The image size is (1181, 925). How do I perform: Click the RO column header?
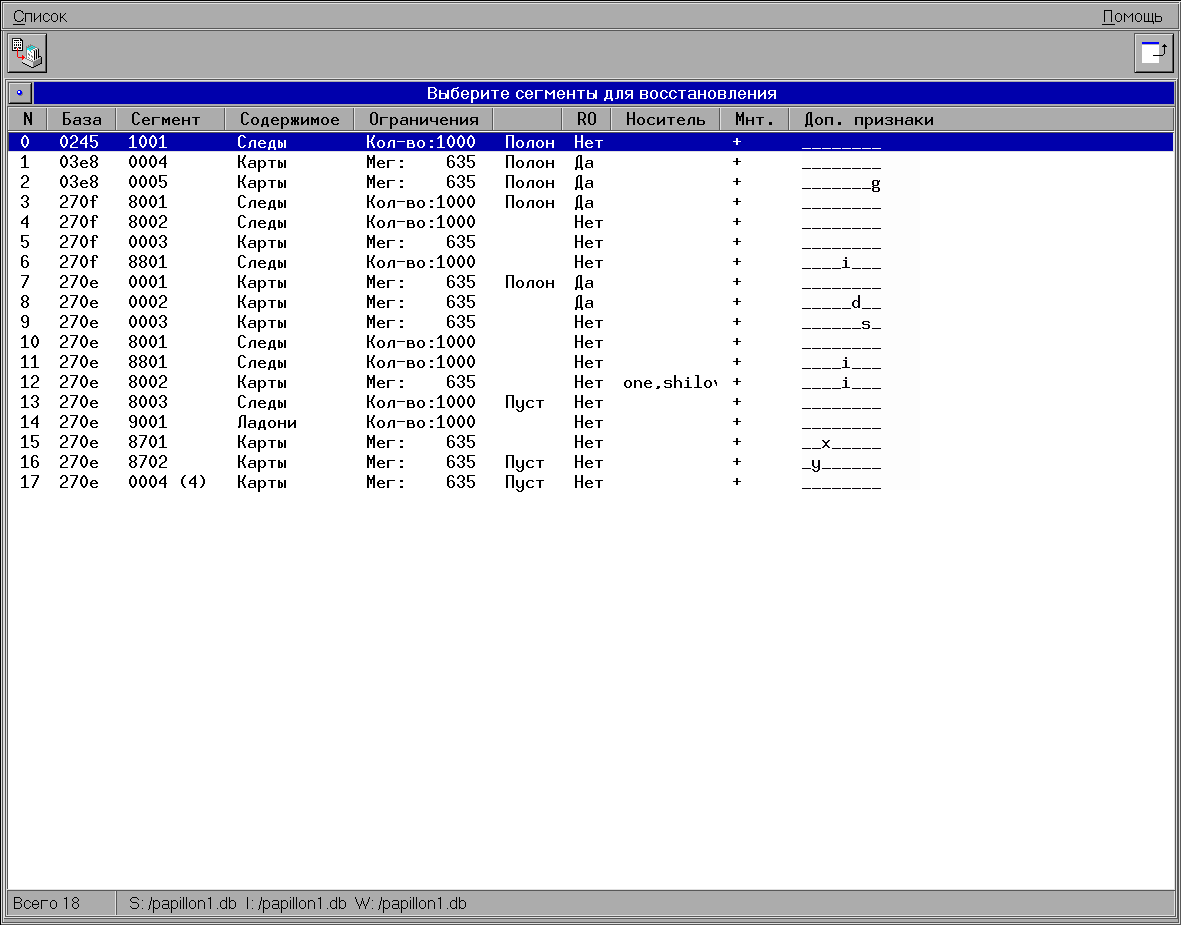[x=586, y=119]
